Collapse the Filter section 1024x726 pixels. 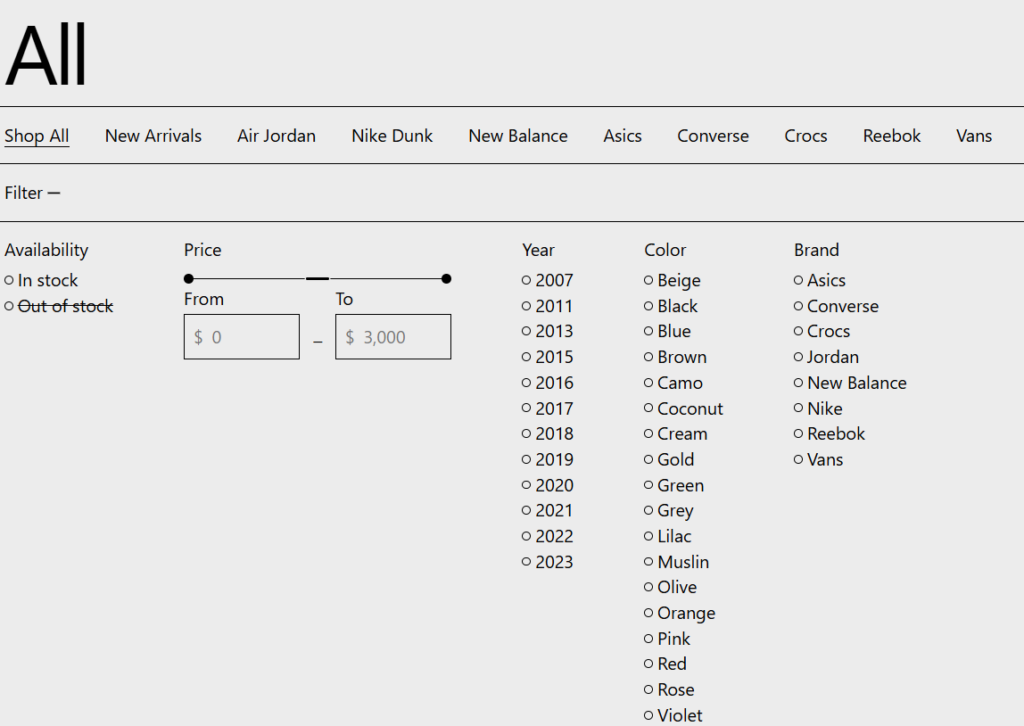point(32,193)
